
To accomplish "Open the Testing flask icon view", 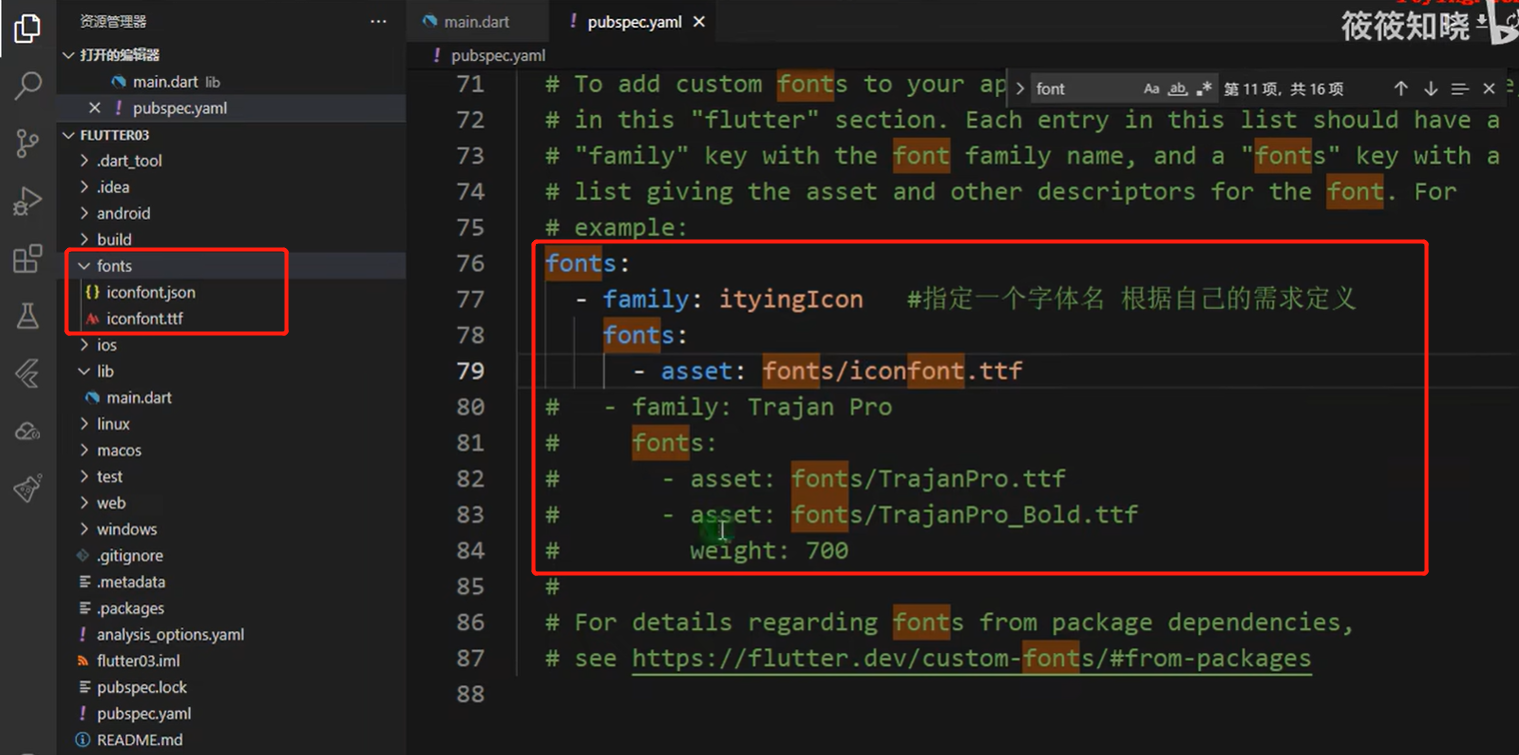I will [27, 317].
